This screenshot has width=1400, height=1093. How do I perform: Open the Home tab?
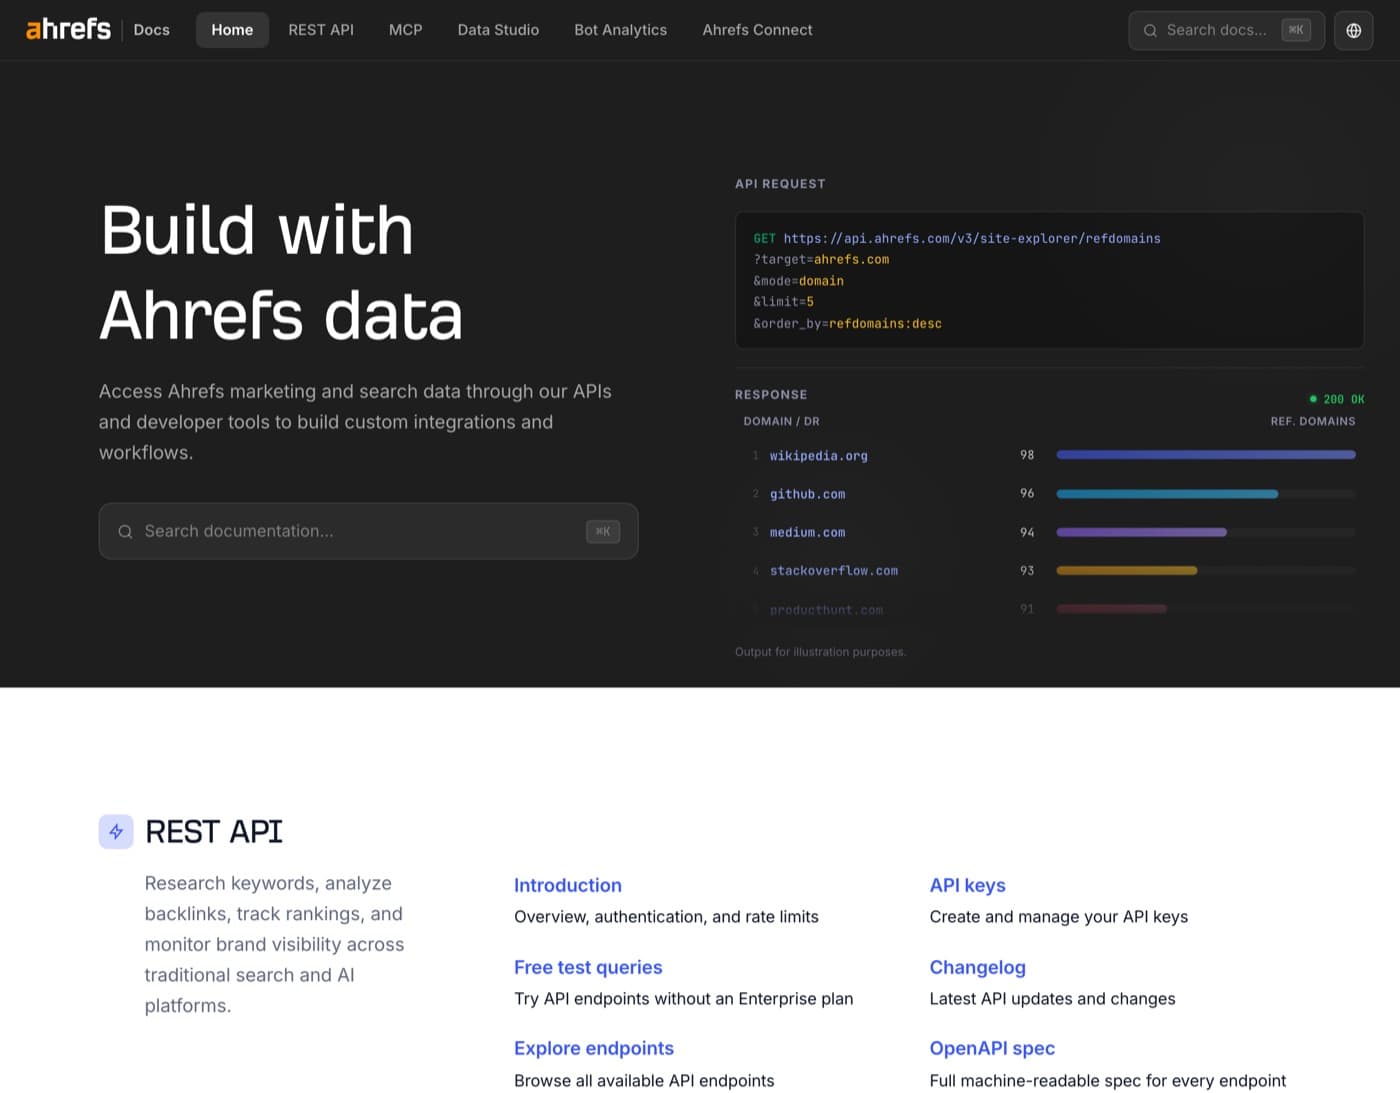click(232, 30)
